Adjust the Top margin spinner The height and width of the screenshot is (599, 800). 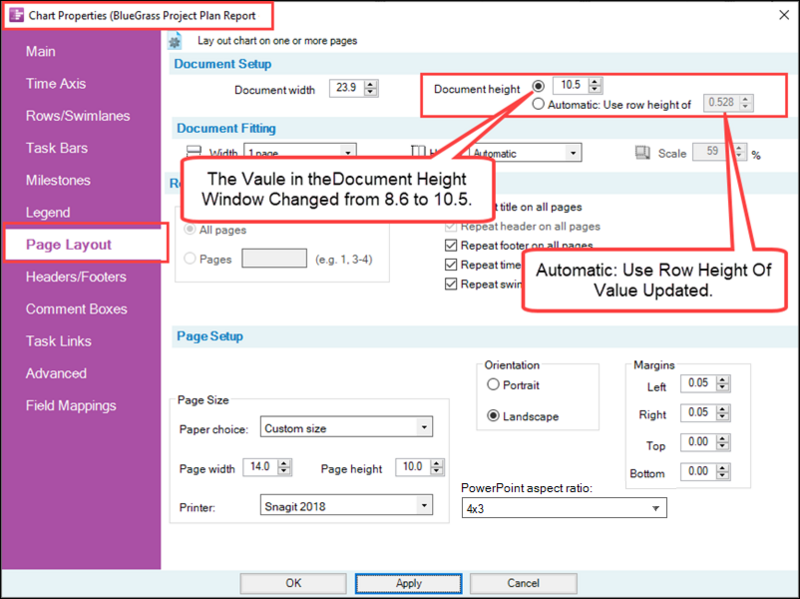(x=722, y=442)
